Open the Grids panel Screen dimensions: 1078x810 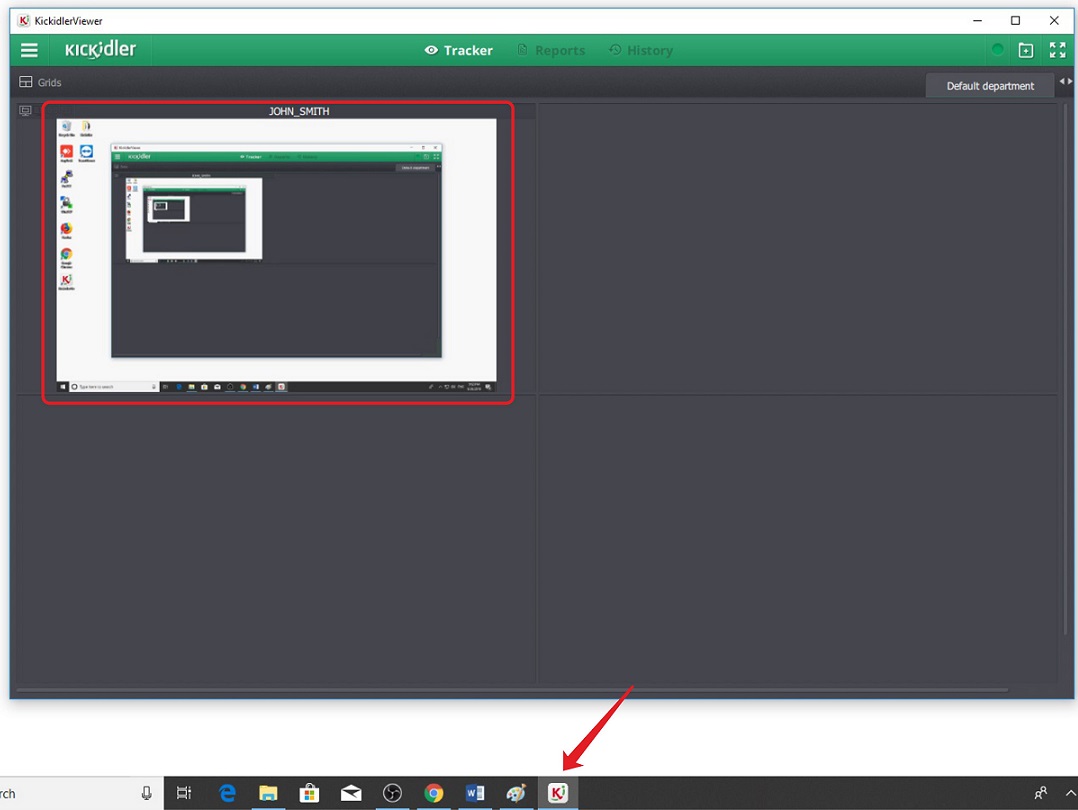[x=41, y=82]
